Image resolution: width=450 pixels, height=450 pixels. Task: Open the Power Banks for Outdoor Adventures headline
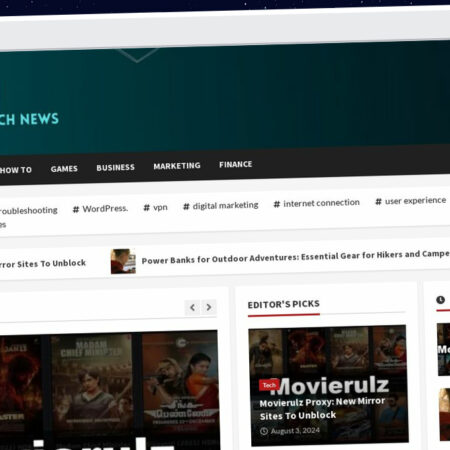tap(296, 257)
